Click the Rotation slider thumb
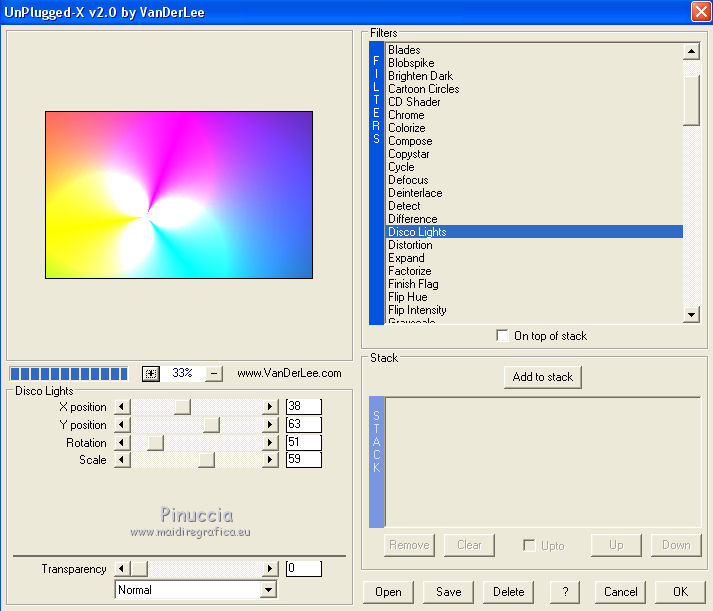713x611 pixels. click(x=156, y=442)
